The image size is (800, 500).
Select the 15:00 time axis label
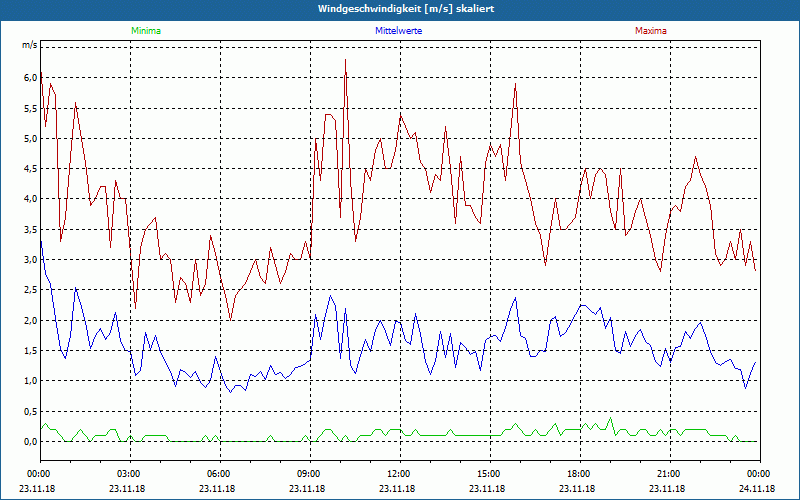point(488,474)
